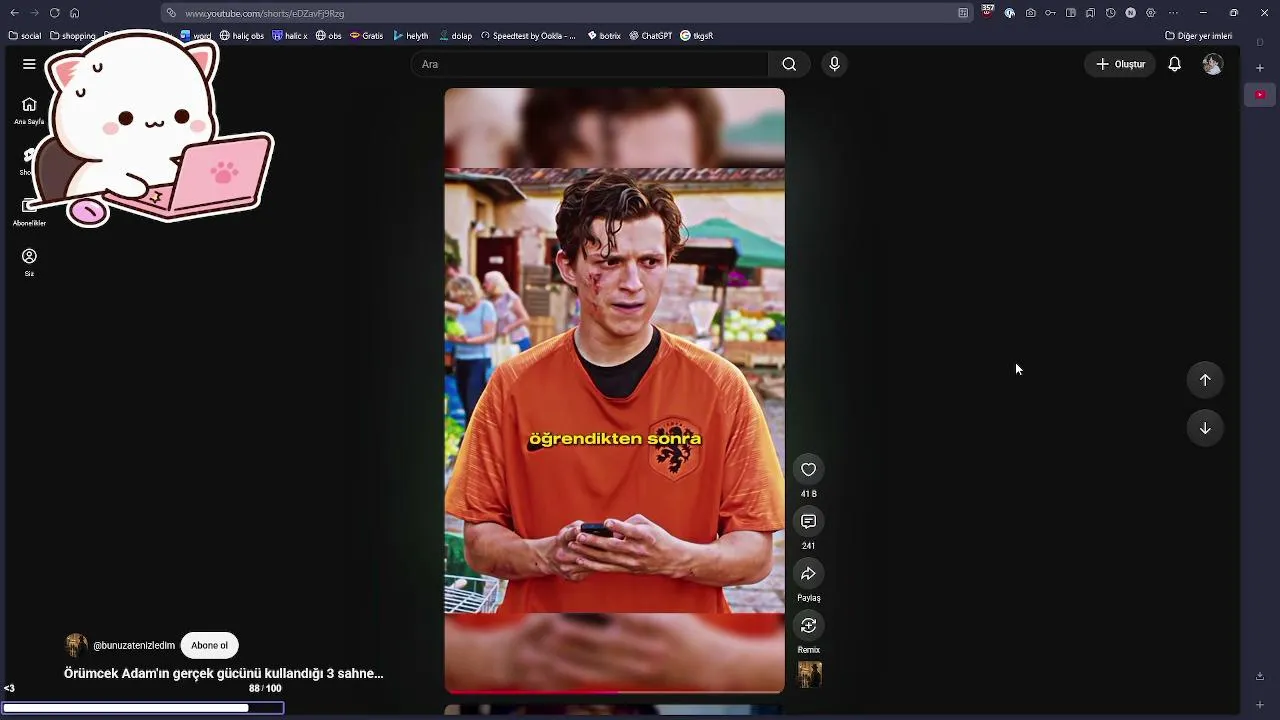Image resolution: width=1280 pixels, height=720 pixels.
Task: Click the Oluştur create button
Action: [1120, 64]
